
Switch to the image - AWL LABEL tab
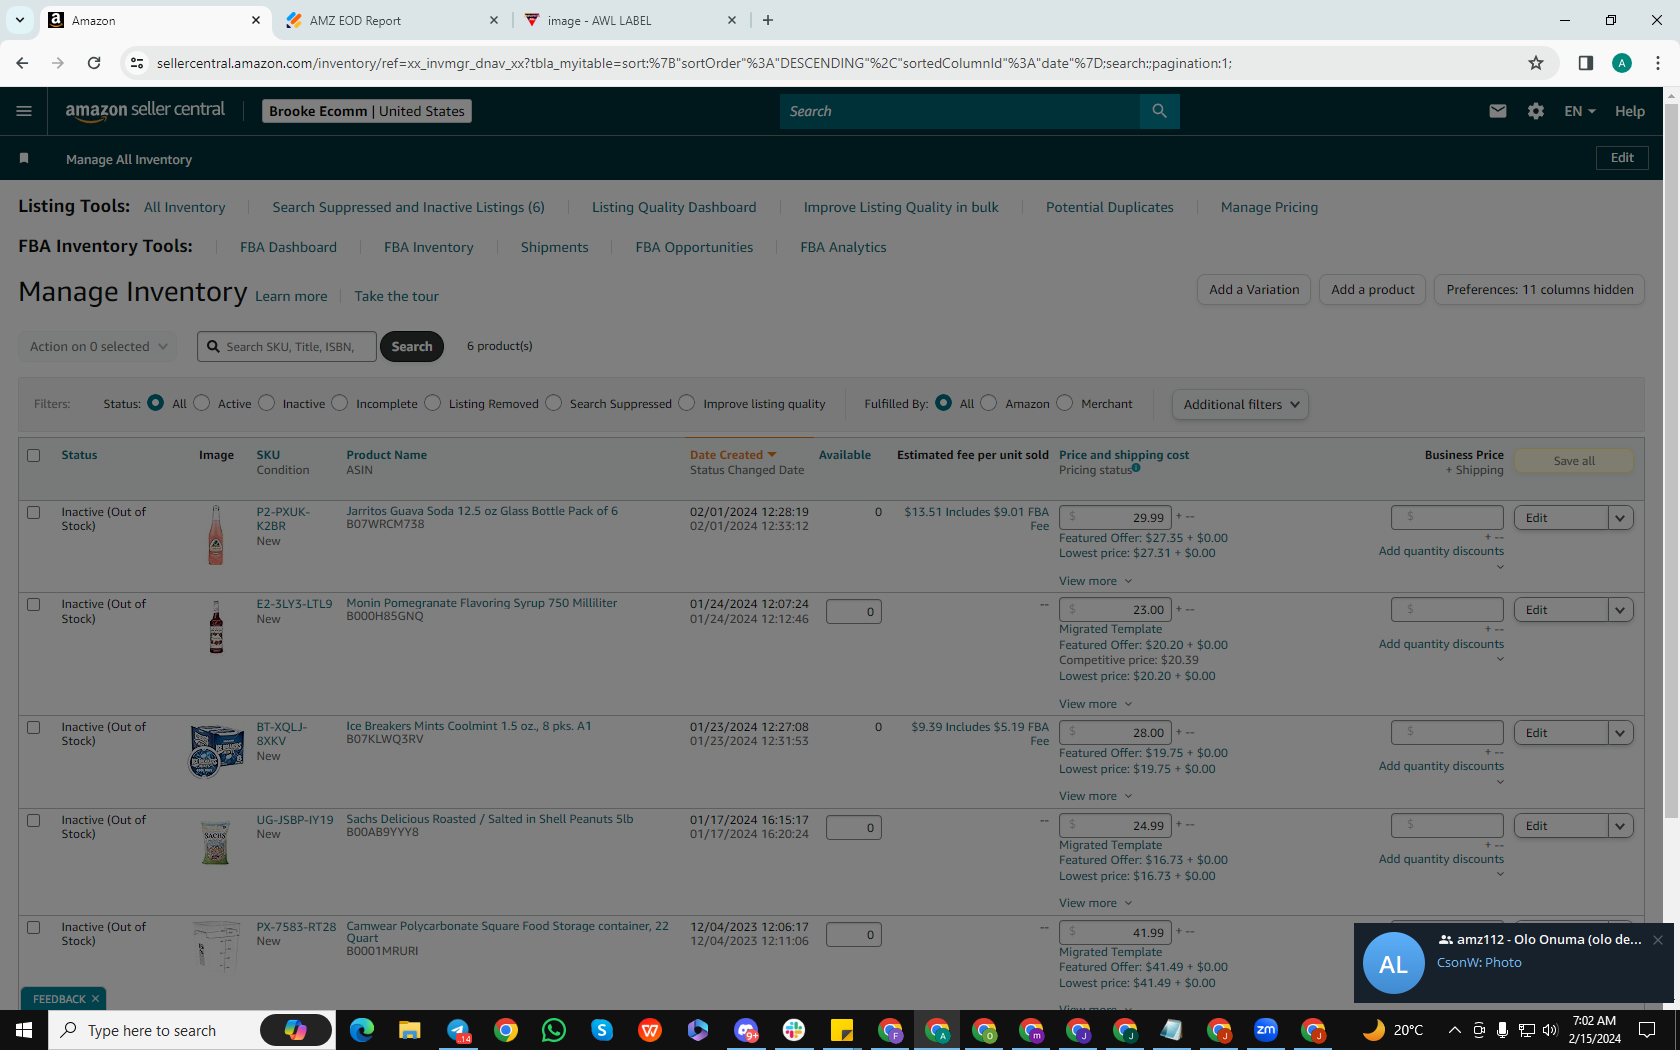[x=630, y=20]
